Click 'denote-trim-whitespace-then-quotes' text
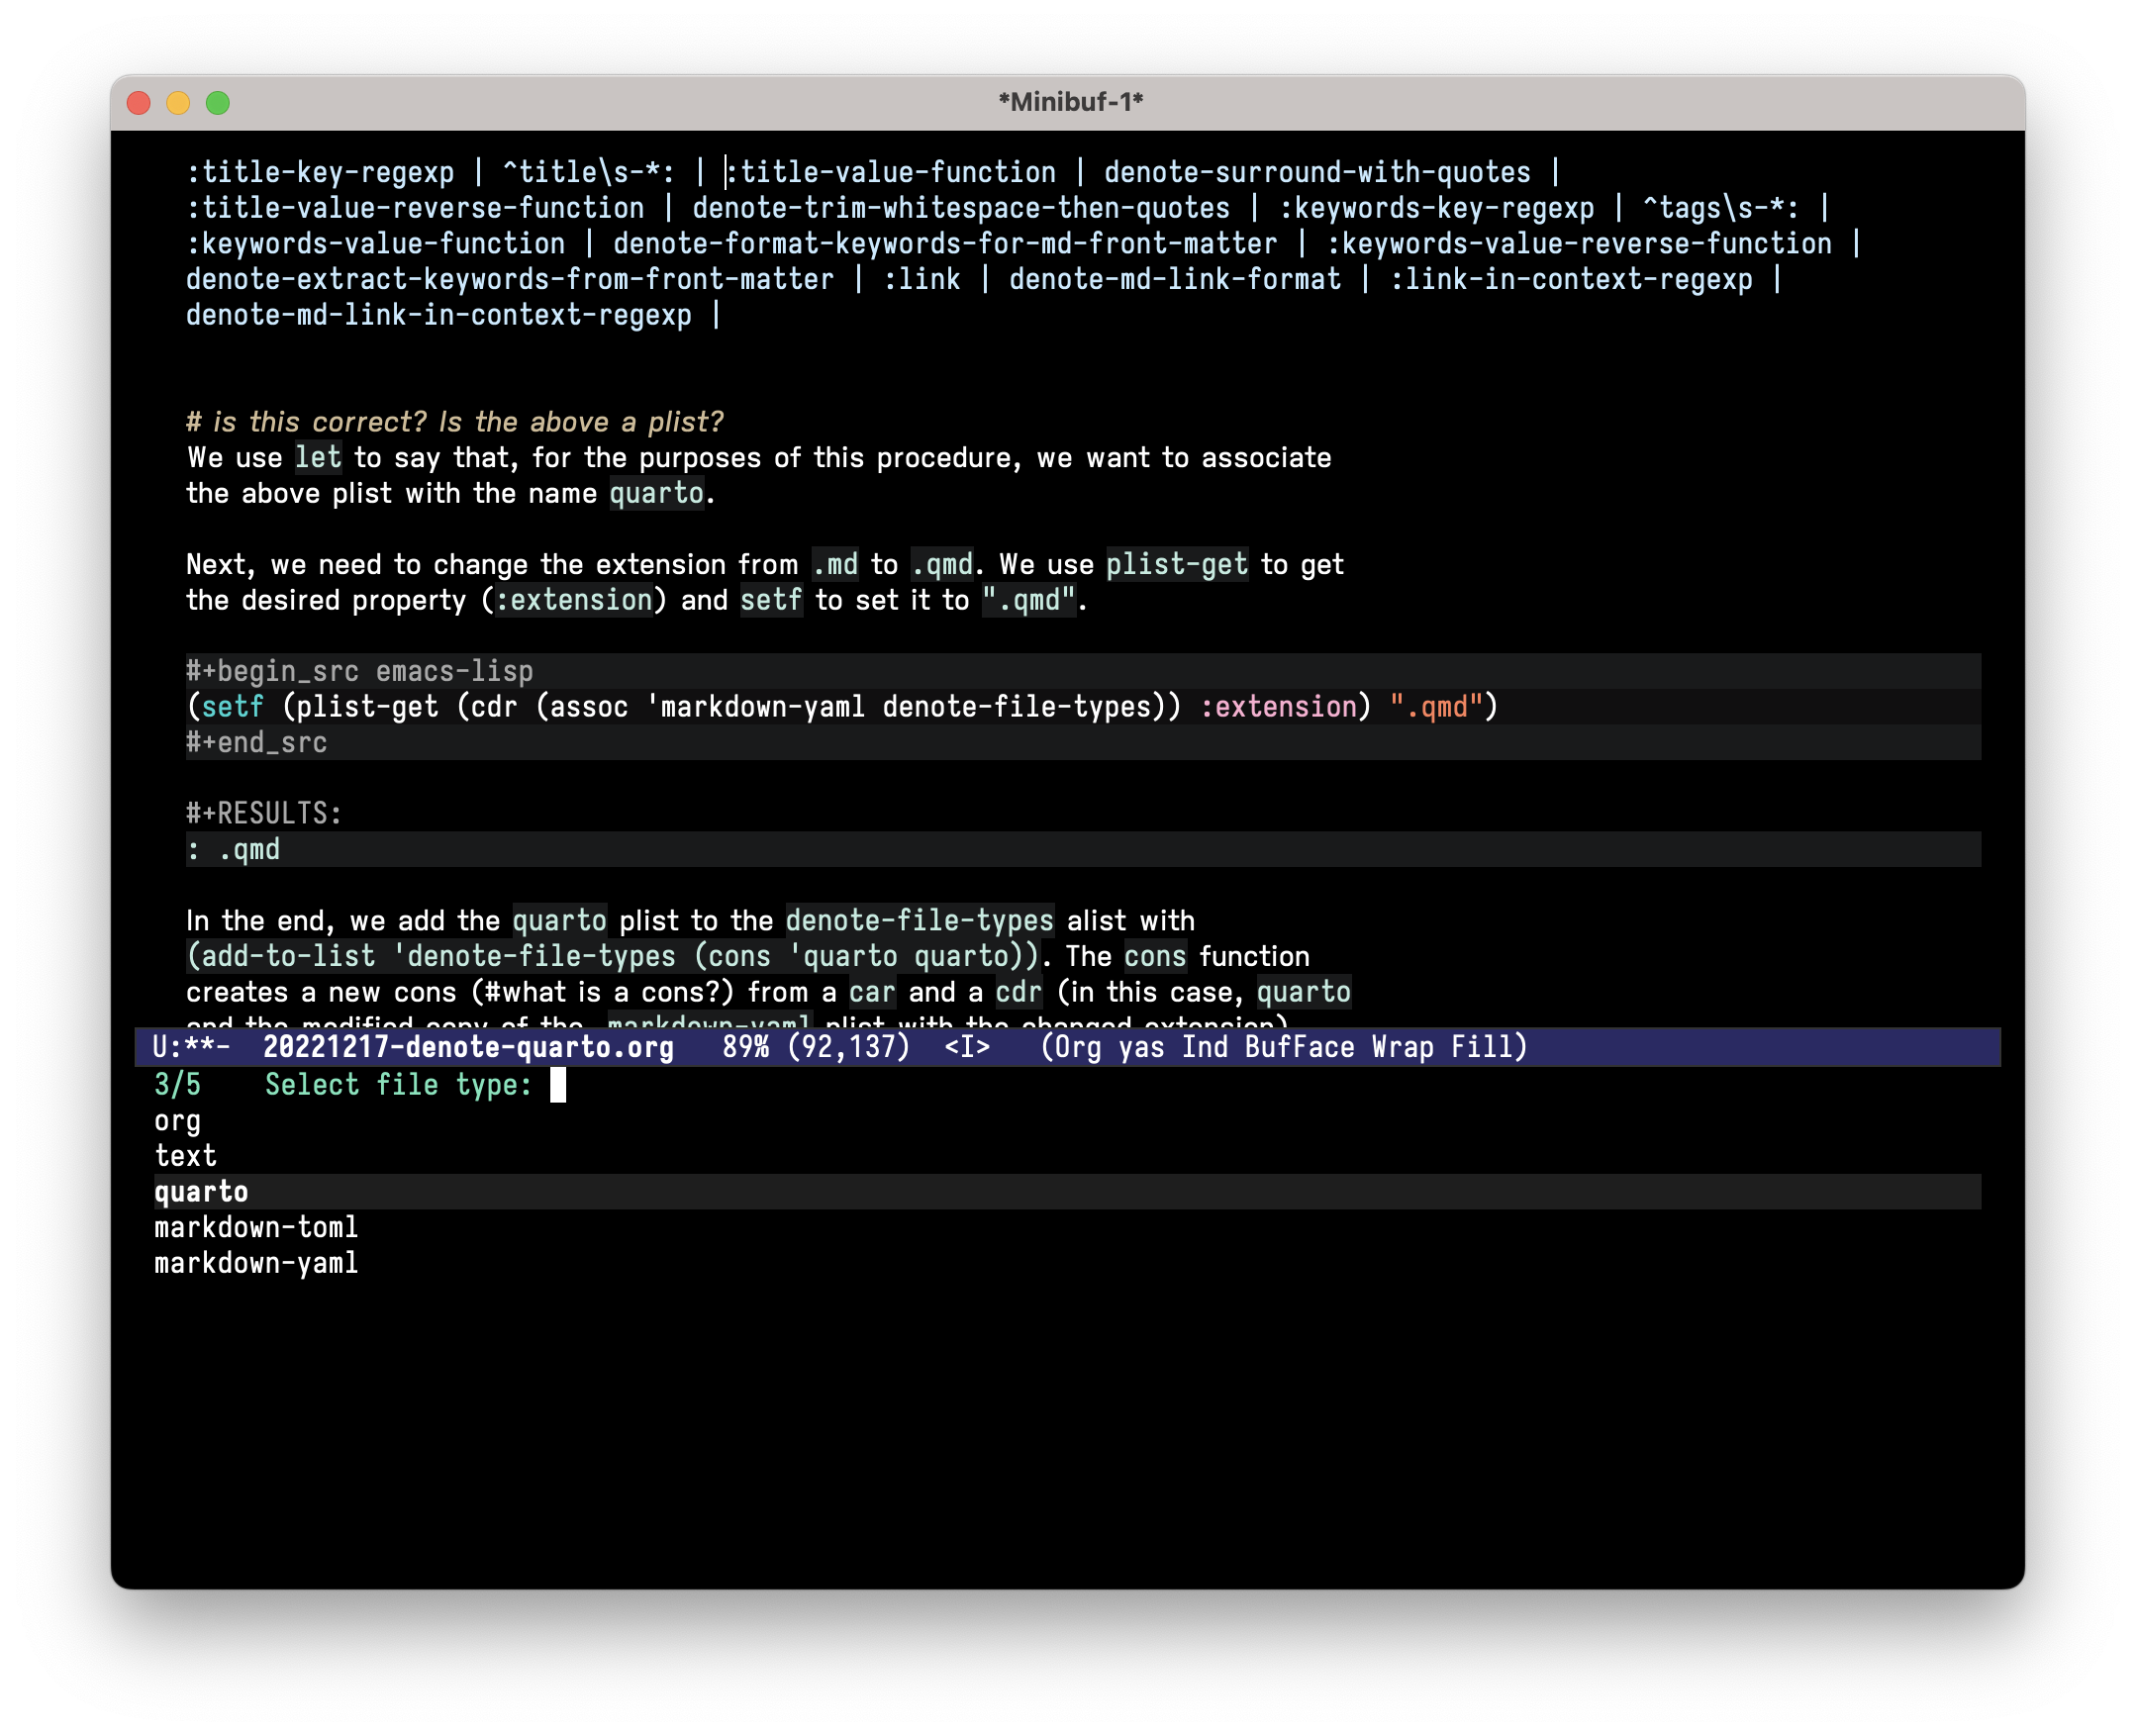The height and width of the screenshot is (1736, 2136). point(961,208)
